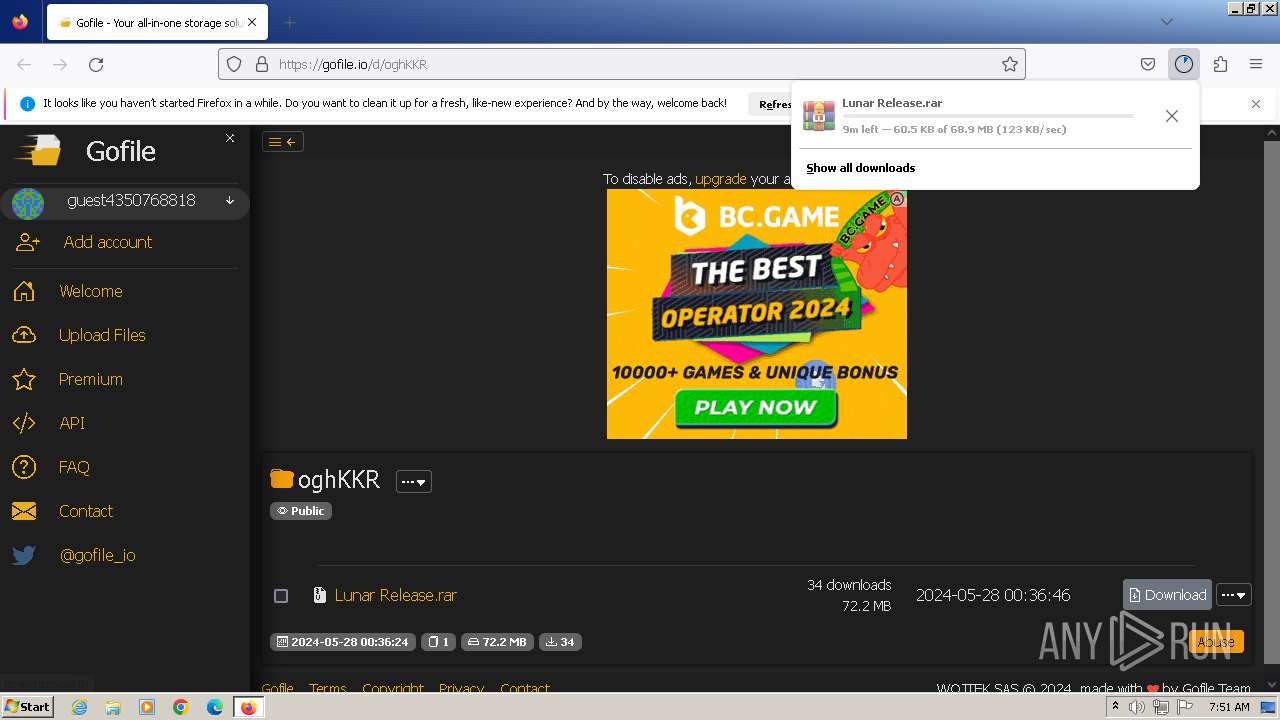
Task: Click the Upload Files cloud icon
Action: (24, 335)
